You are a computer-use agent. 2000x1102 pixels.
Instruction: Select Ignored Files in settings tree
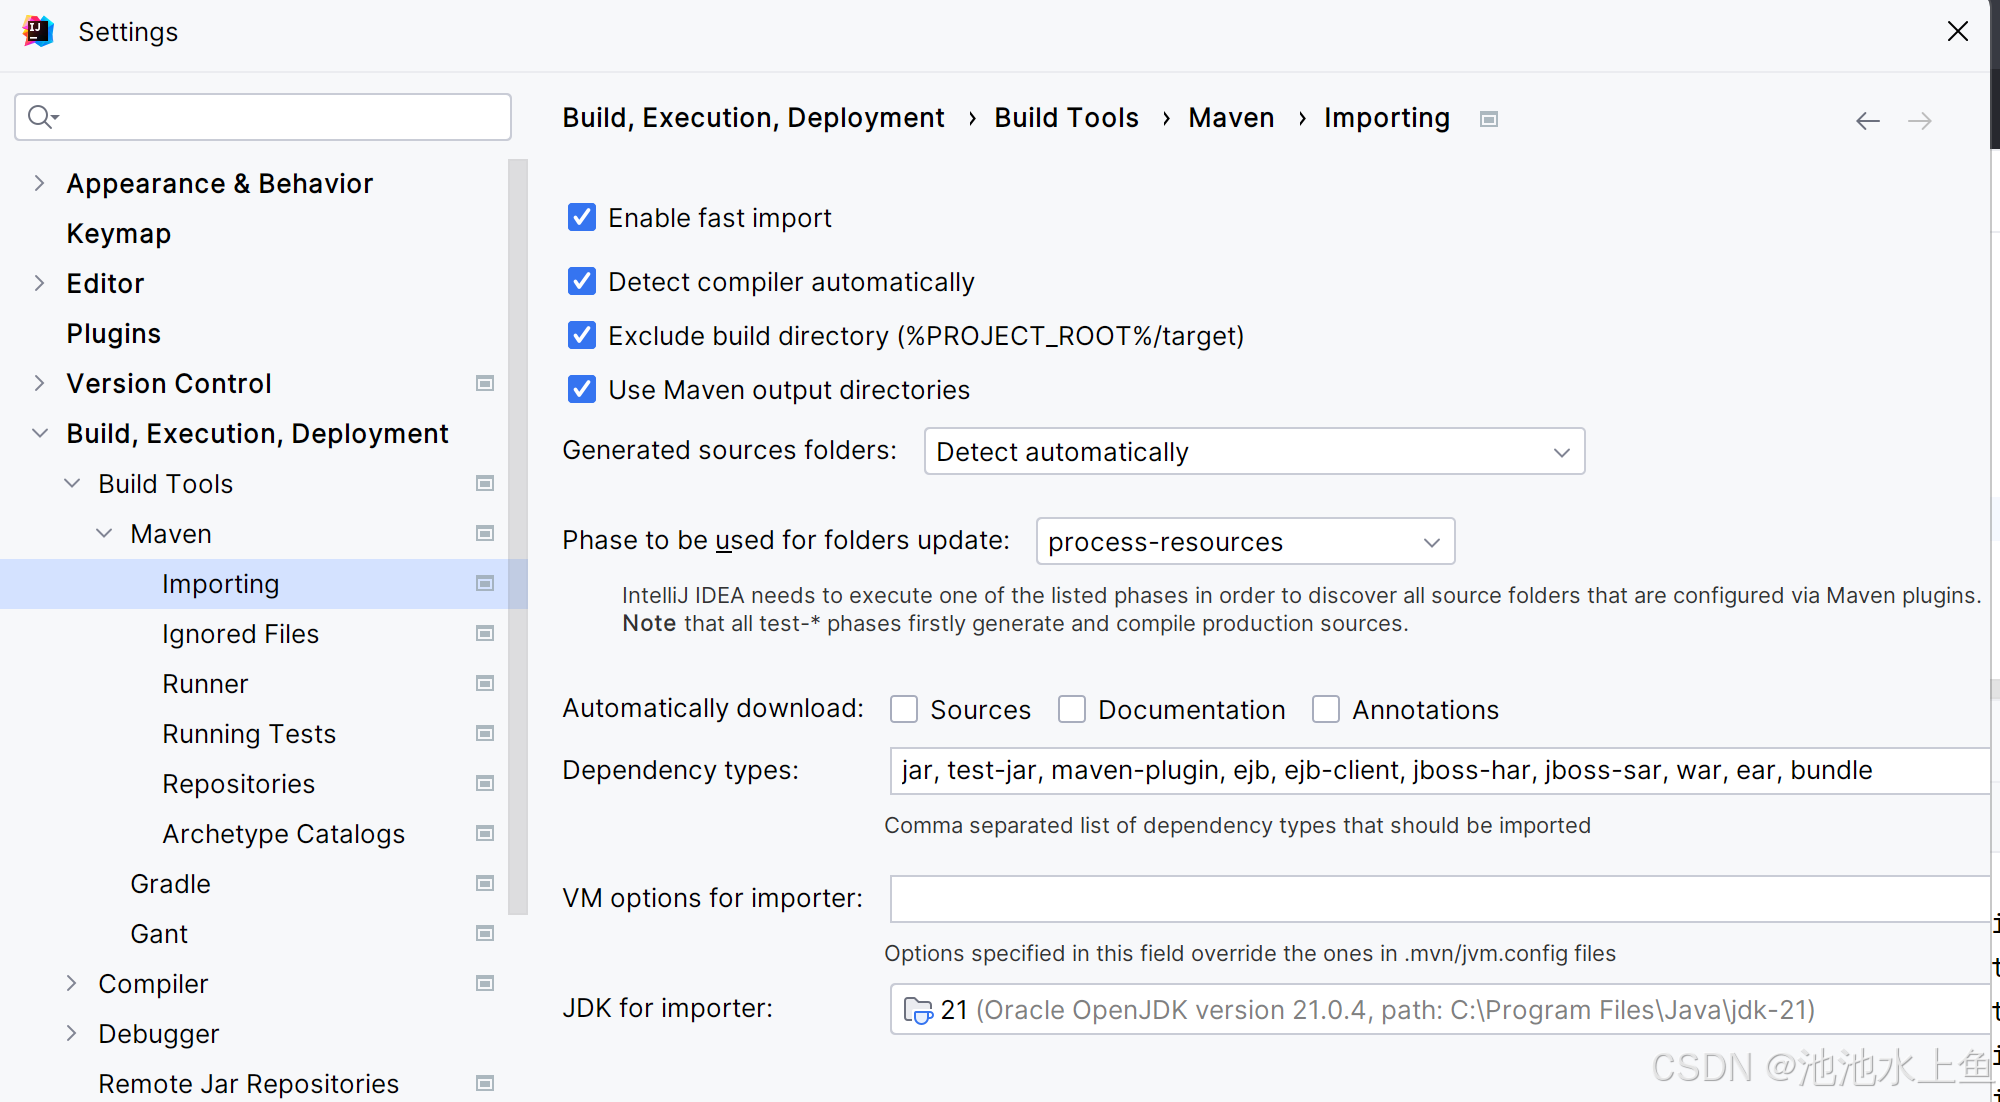(x=240, y=634)
